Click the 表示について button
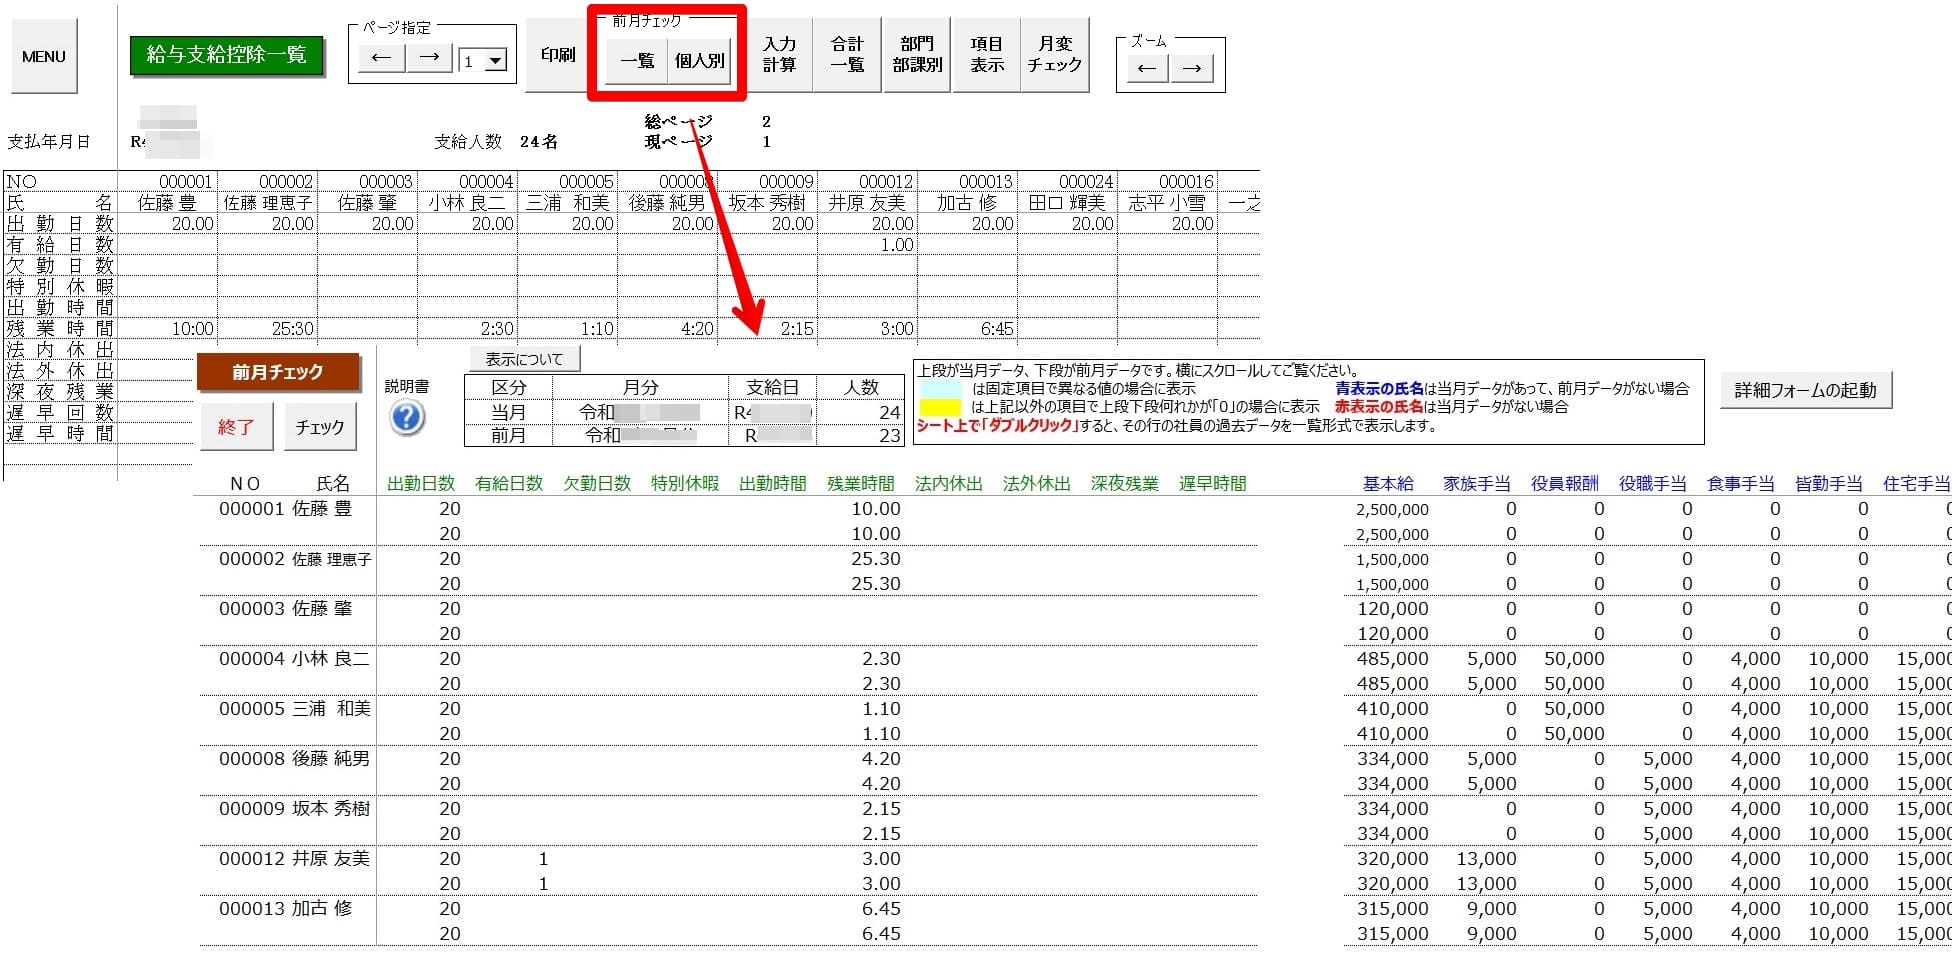 click(524, 359)
